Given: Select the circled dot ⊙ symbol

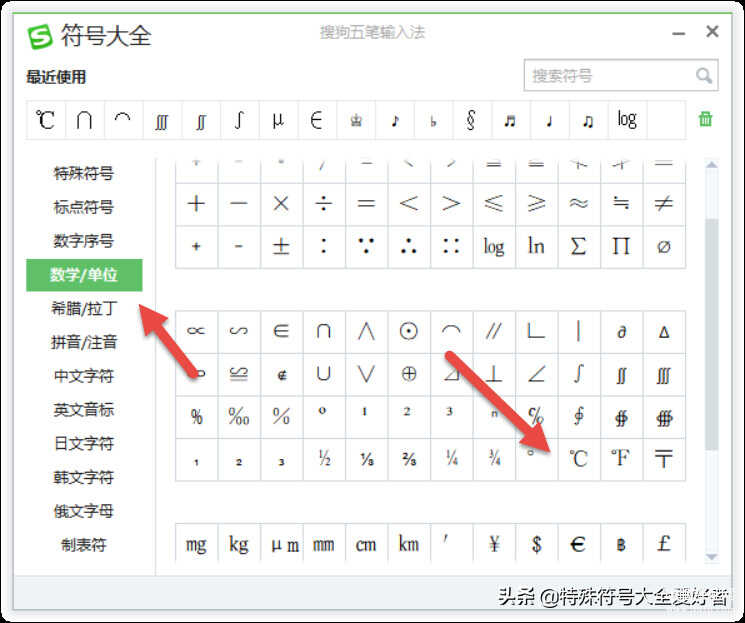Looking at the screenshot, I should click(409, 332).
